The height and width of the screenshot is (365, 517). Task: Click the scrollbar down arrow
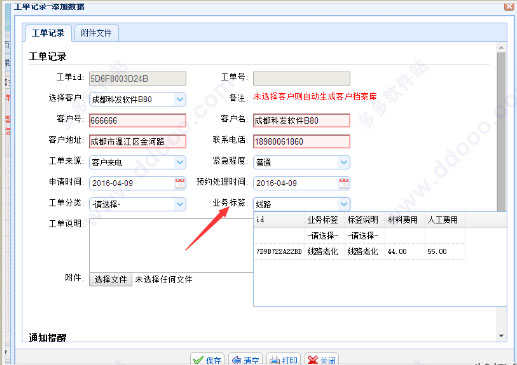(501, 336)
